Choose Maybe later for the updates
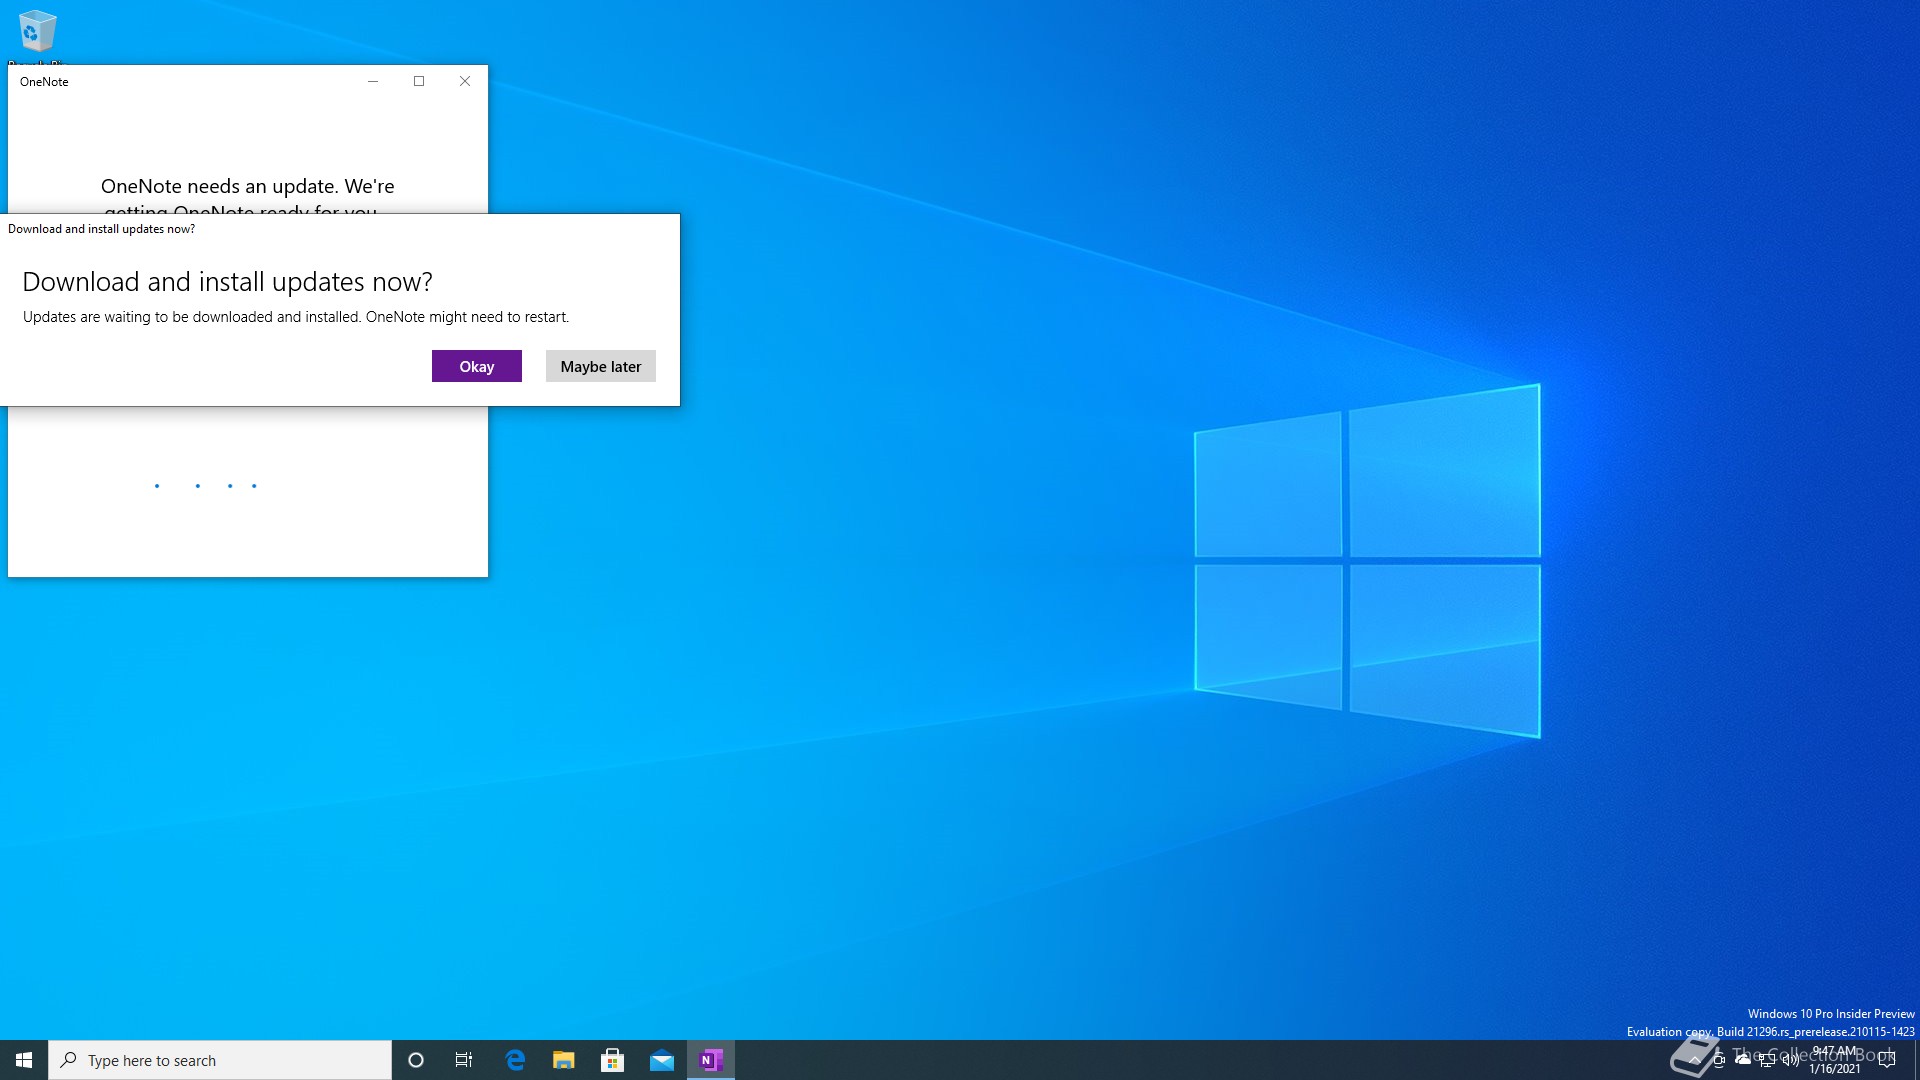1920x1080 pixels. 600,366
